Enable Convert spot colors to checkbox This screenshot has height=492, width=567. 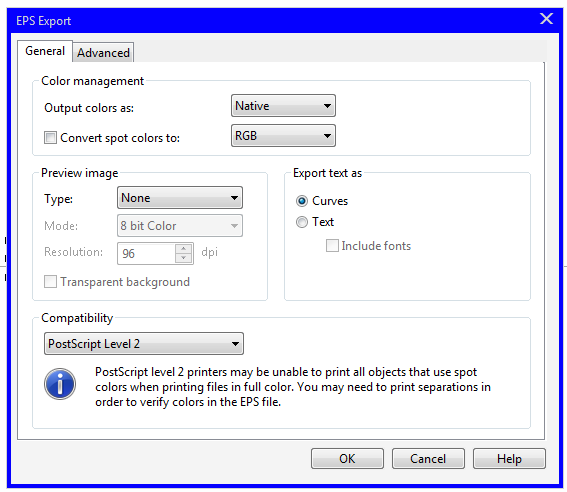click(50, 137)
